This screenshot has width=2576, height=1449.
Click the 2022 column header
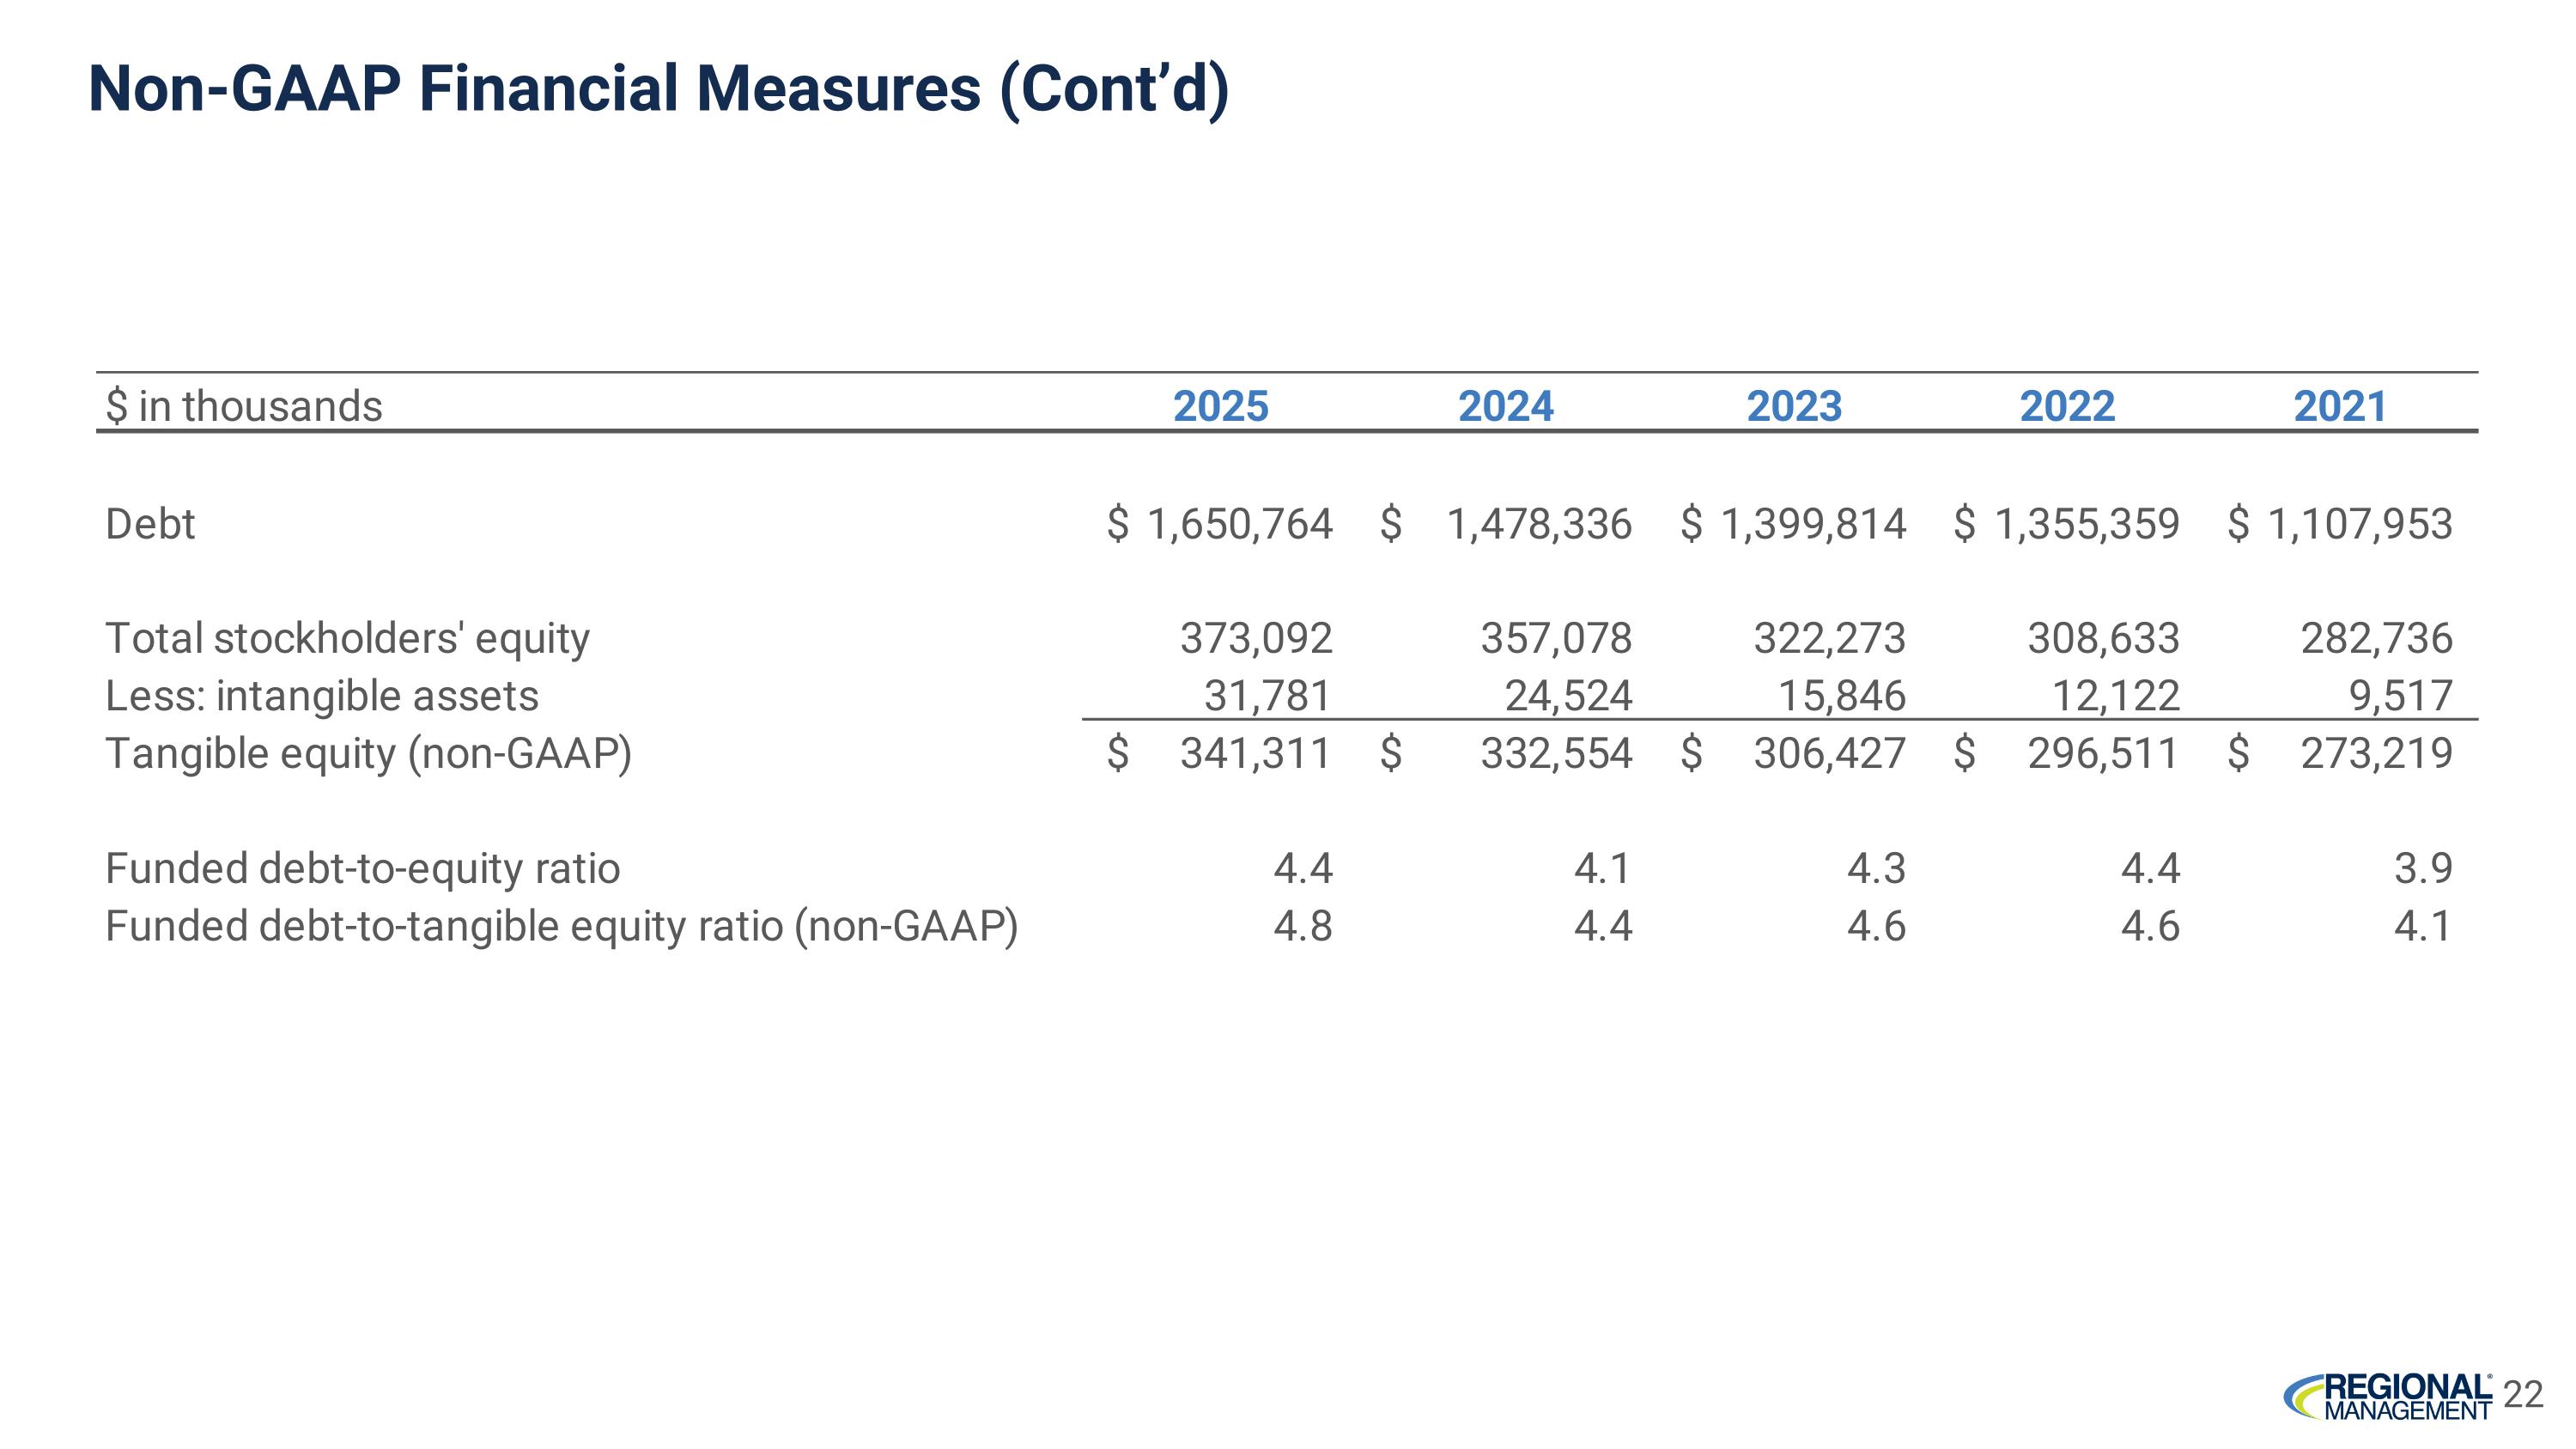[x=2067, y=406]
